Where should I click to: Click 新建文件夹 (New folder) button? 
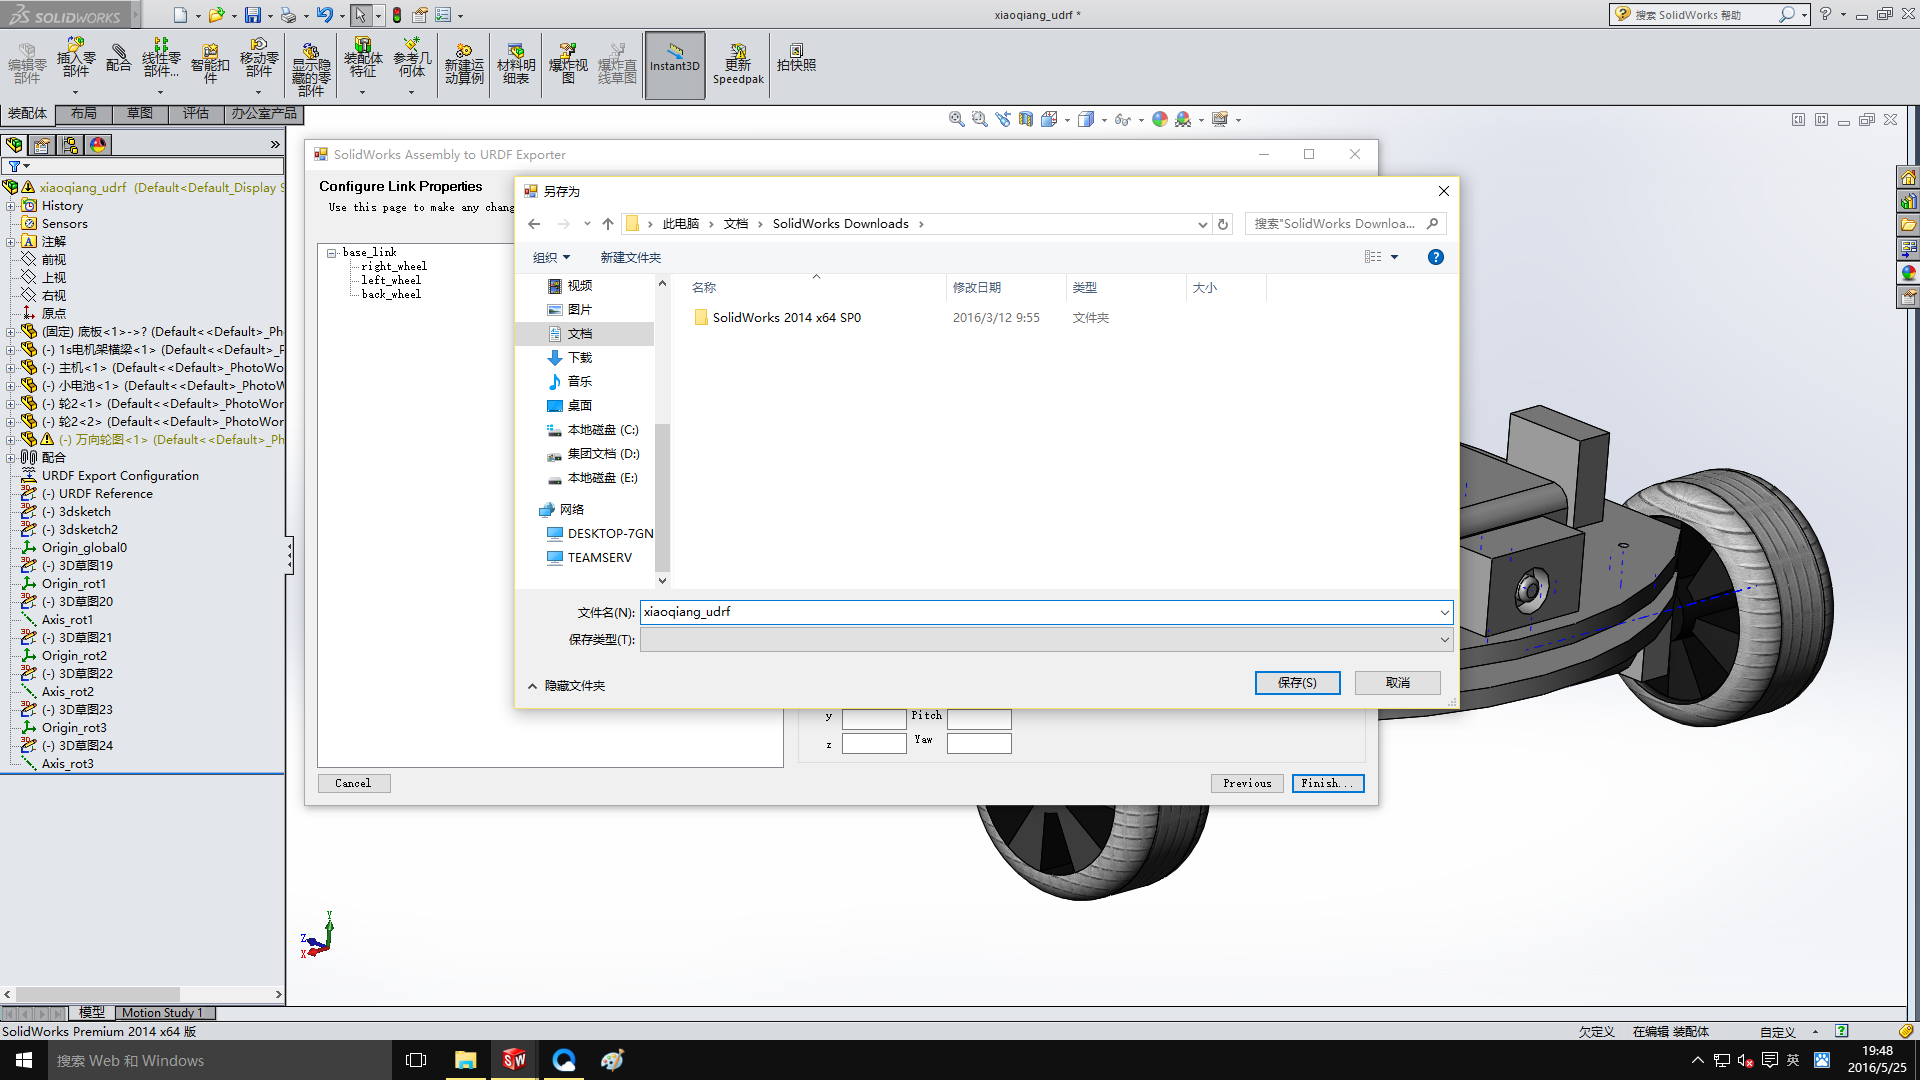(630, 258)
